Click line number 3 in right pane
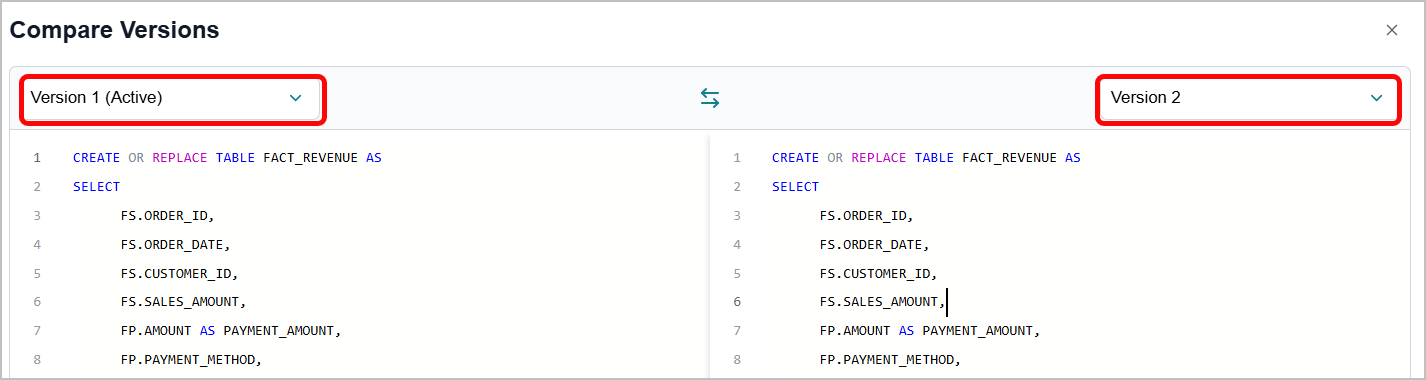 point(737,216)
